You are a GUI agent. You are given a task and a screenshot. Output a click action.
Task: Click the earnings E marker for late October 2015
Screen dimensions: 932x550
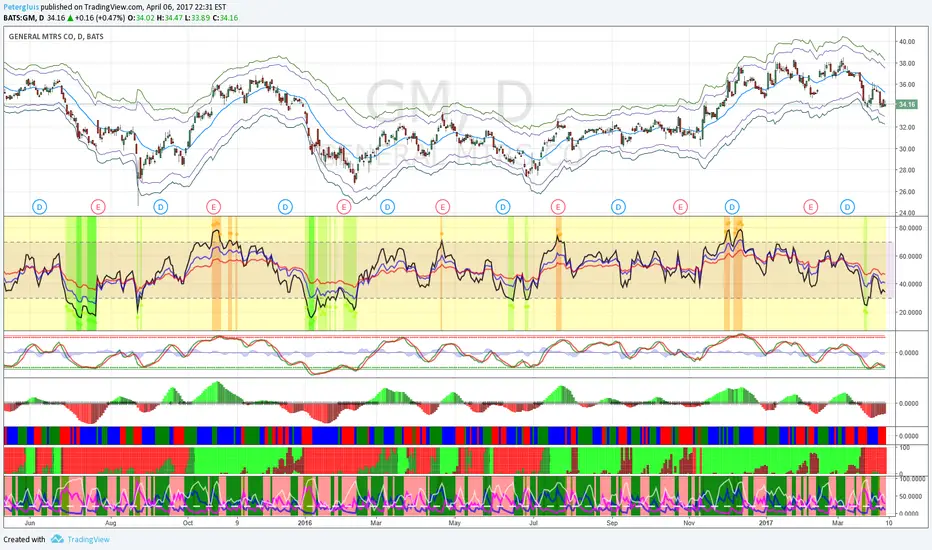pos(213,207)
